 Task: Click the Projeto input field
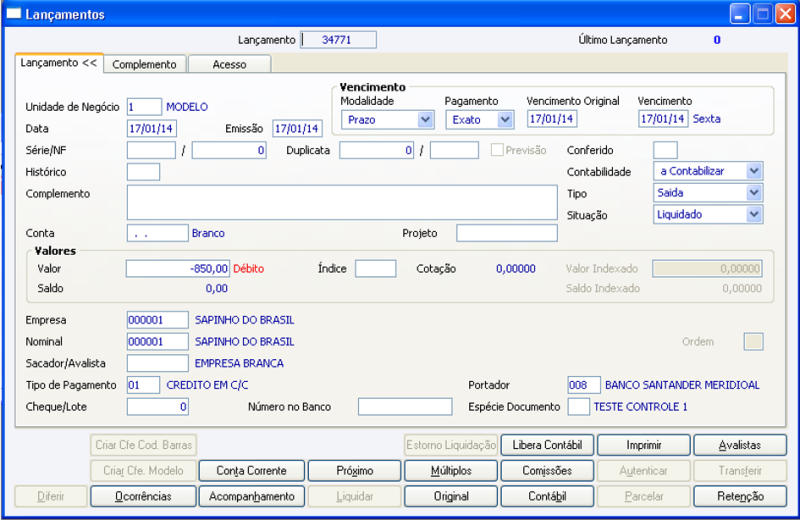[x=507, y=233]
